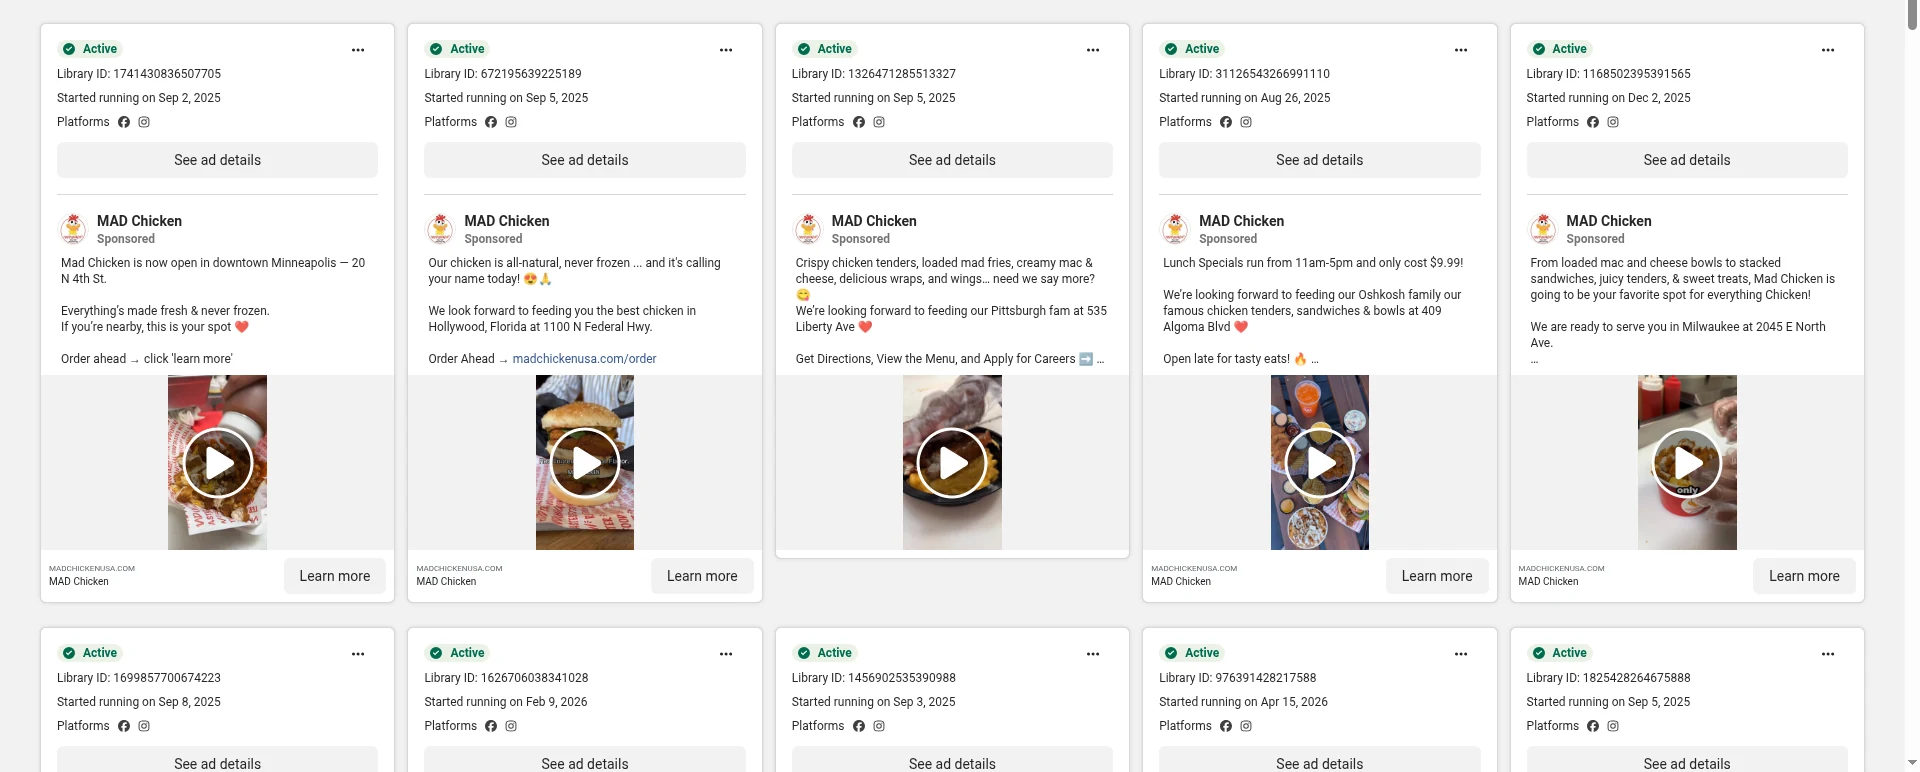Click Facebook platform icon on ad 1699857700674223
The height and width of the screenshot is (772, 1920).
click(124, 726)
